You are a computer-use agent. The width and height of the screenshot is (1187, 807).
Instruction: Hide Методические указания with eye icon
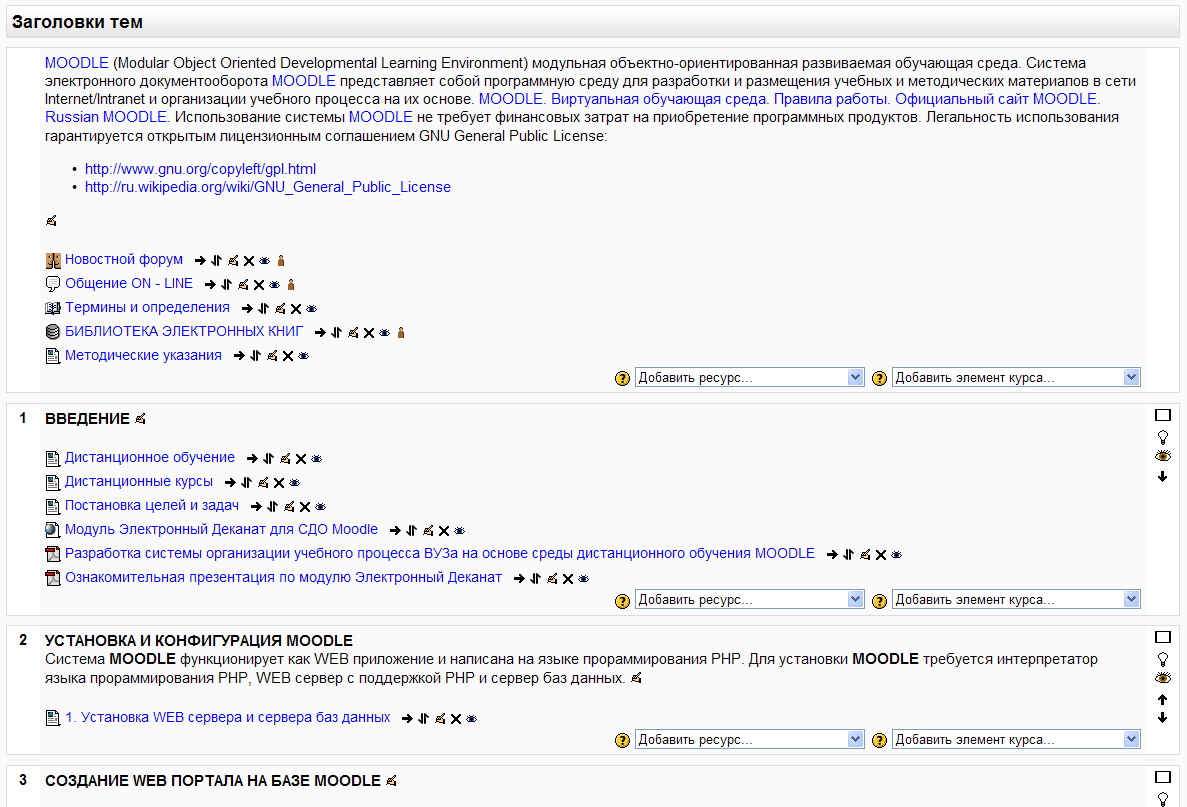304,356
